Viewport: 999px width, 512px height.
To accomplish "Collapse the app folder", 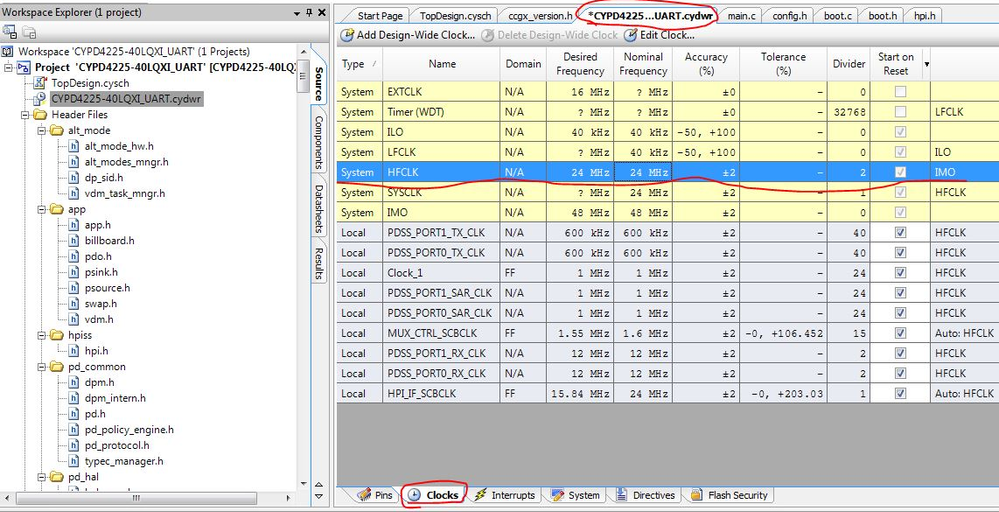I will (x=41, y=210).
